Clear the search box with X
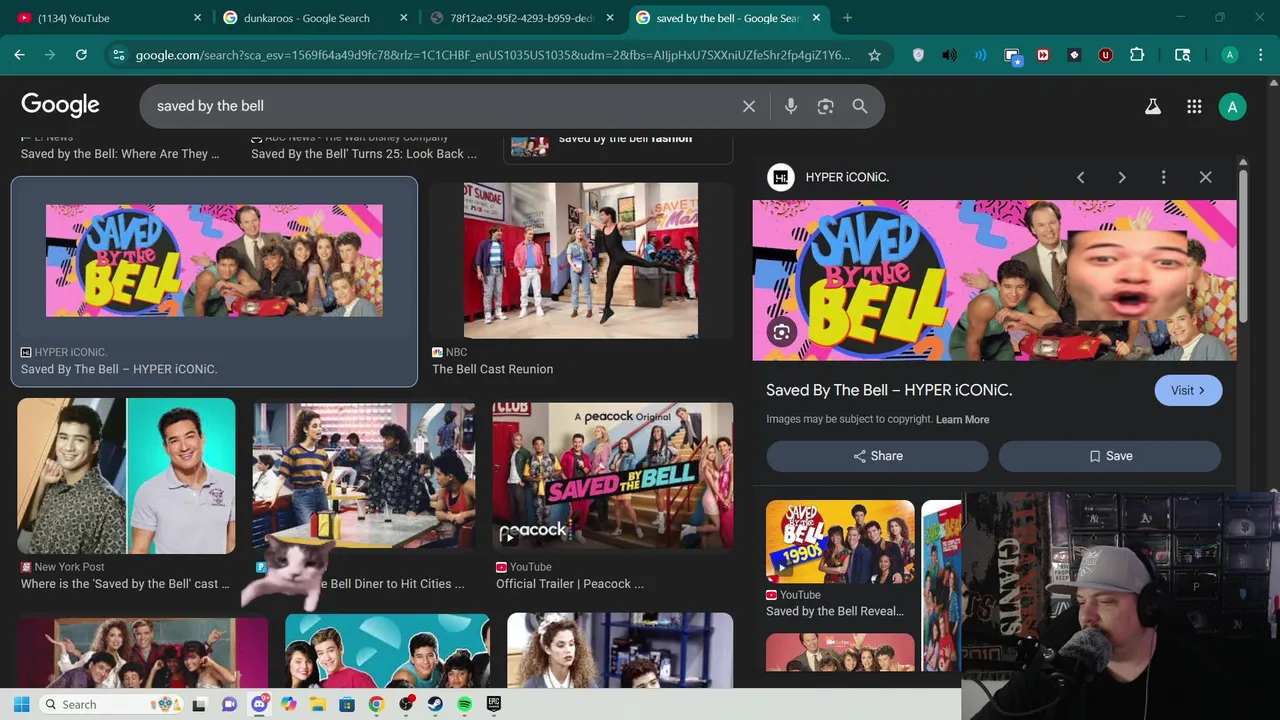Image resolution: width=1280 pixels, height=720 pixels. 749,106
